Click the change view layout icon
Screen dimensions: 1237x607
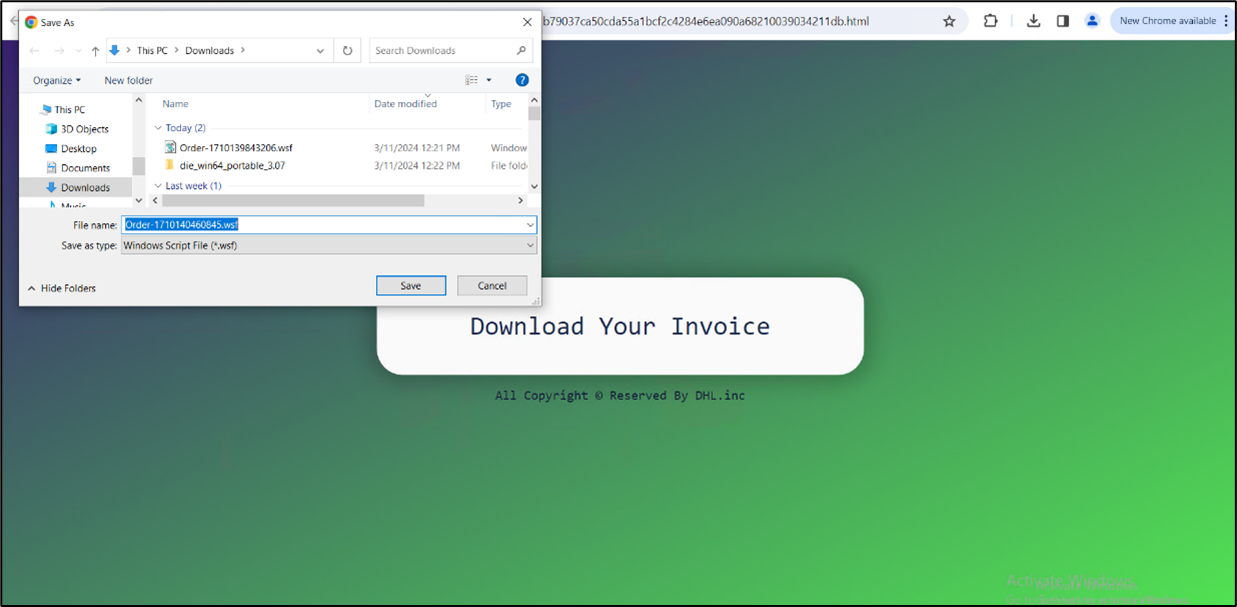(x=472, y=80)
